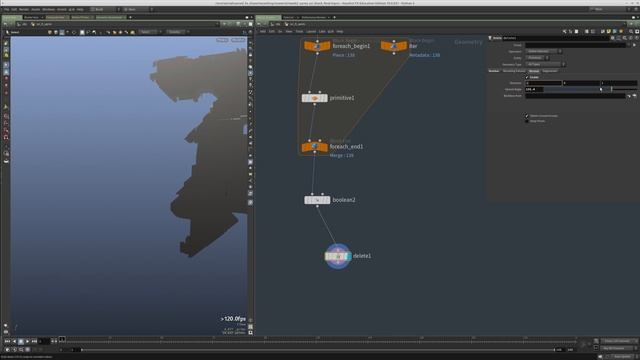Click the stop playback button
Viewport: 640px width, 360px height.
tap(21, 341)
